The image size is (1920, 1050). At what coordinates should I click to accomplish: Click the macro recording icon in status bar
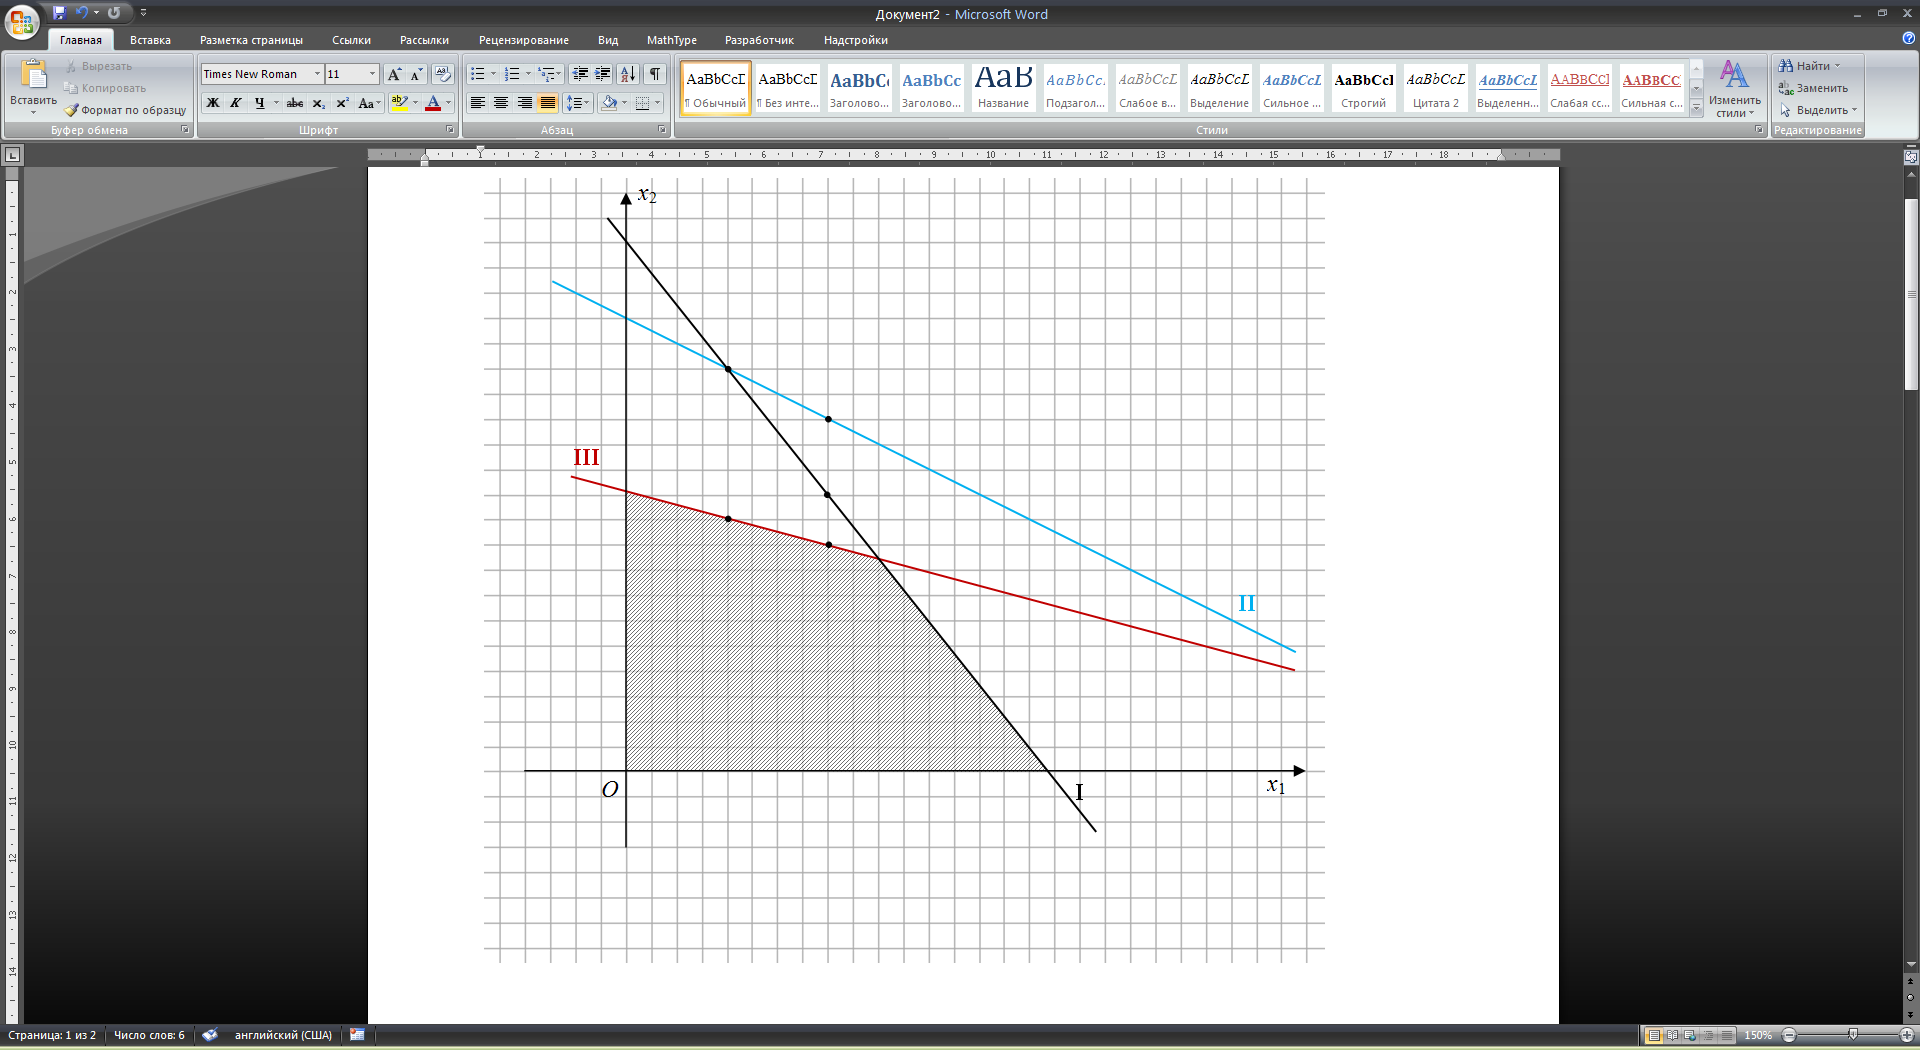coord(357,1035)
